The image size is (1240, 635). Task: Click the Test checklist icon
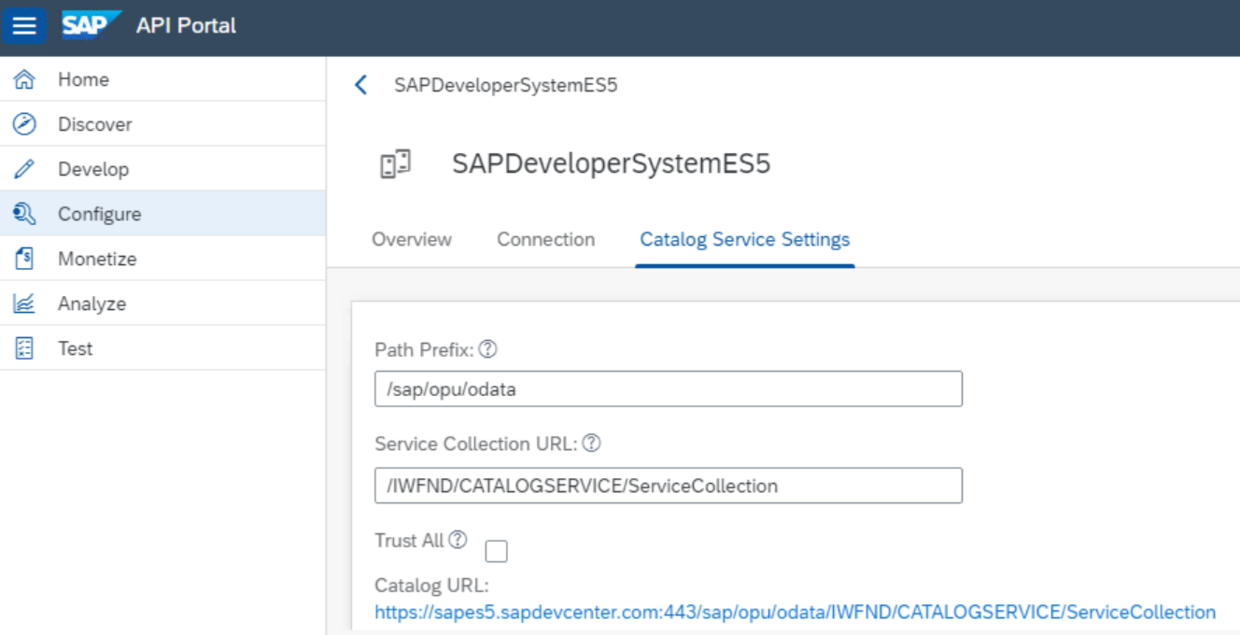[x=25, y=349]
